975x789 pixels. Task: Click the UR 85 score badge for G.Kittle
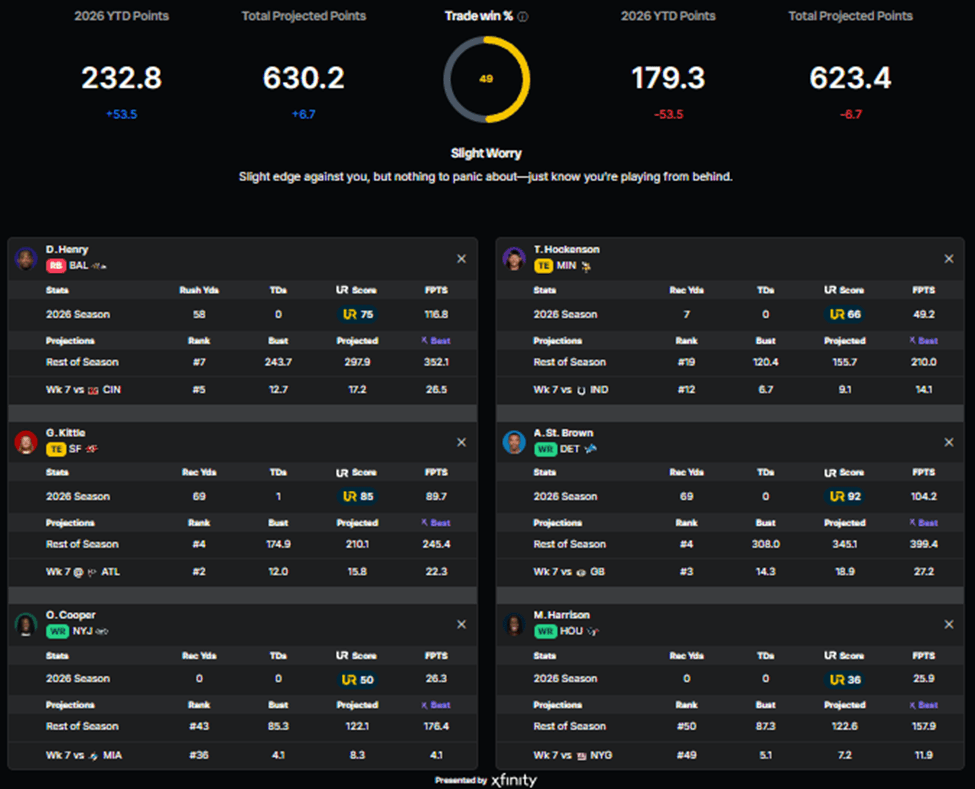click(x=358, y=497)
